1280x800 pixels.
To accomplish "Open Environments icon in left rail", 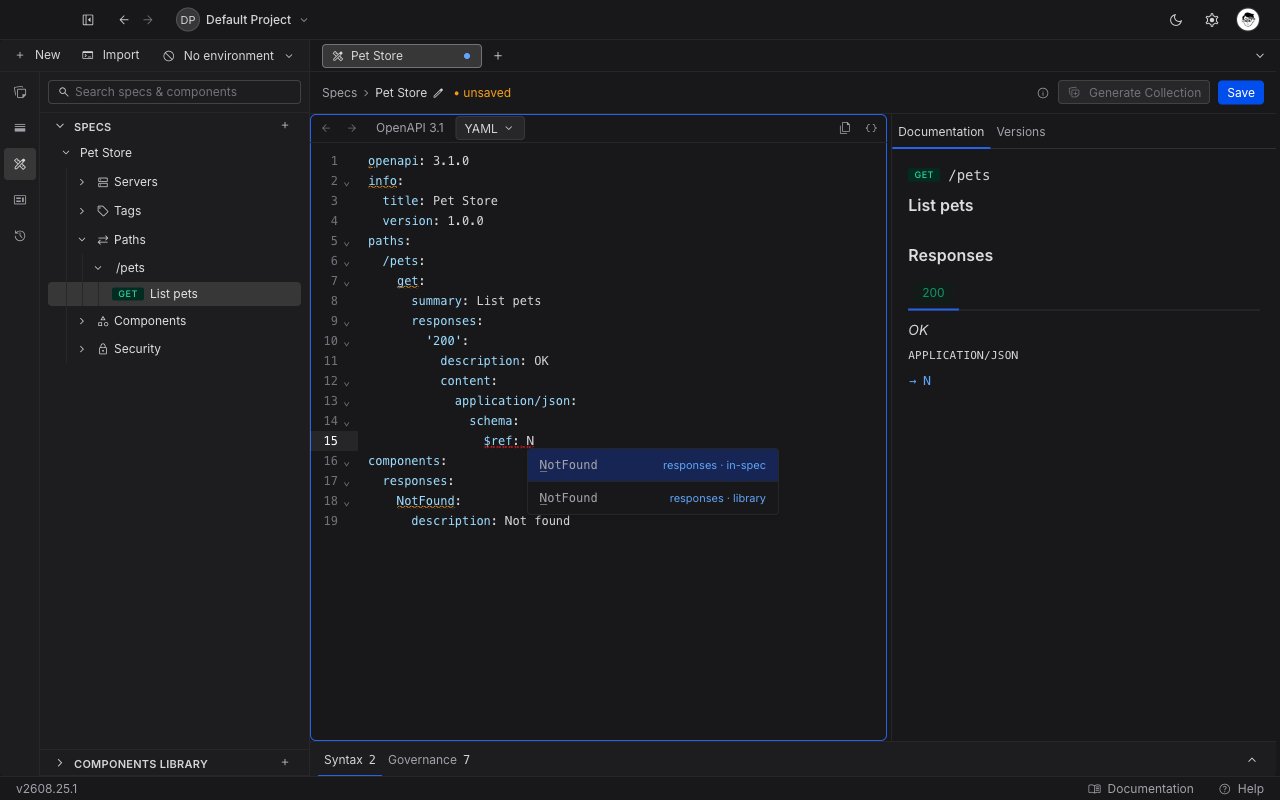I will point(20,128).
